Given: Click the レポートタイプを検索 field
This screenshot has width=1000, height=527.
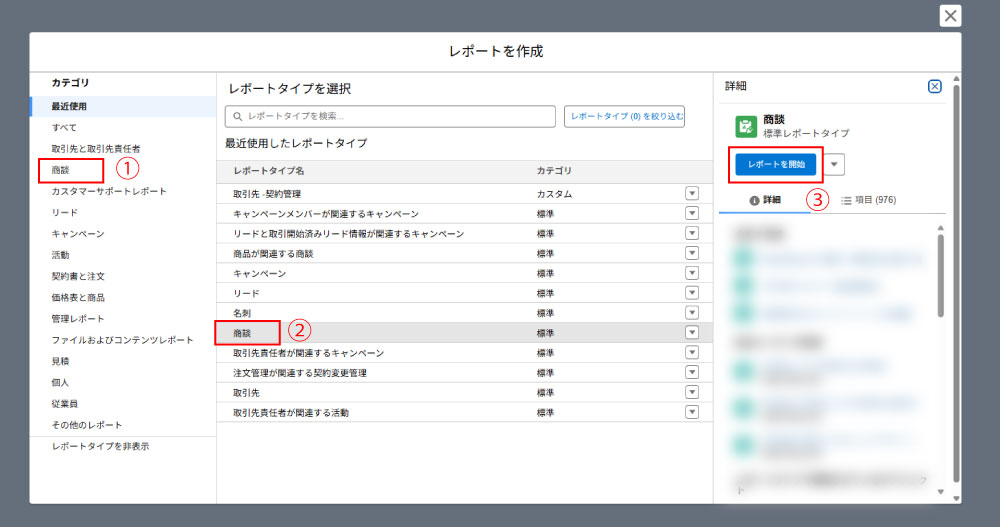Looking at the screenshot, I should click(390, 117).
